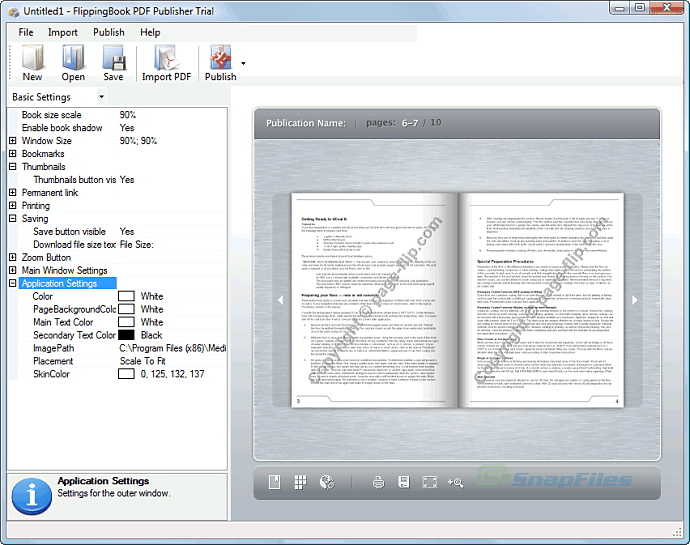The image size is (690, 545).
Task: Select the Book size scale 90% value
Action: coord(128,115)
